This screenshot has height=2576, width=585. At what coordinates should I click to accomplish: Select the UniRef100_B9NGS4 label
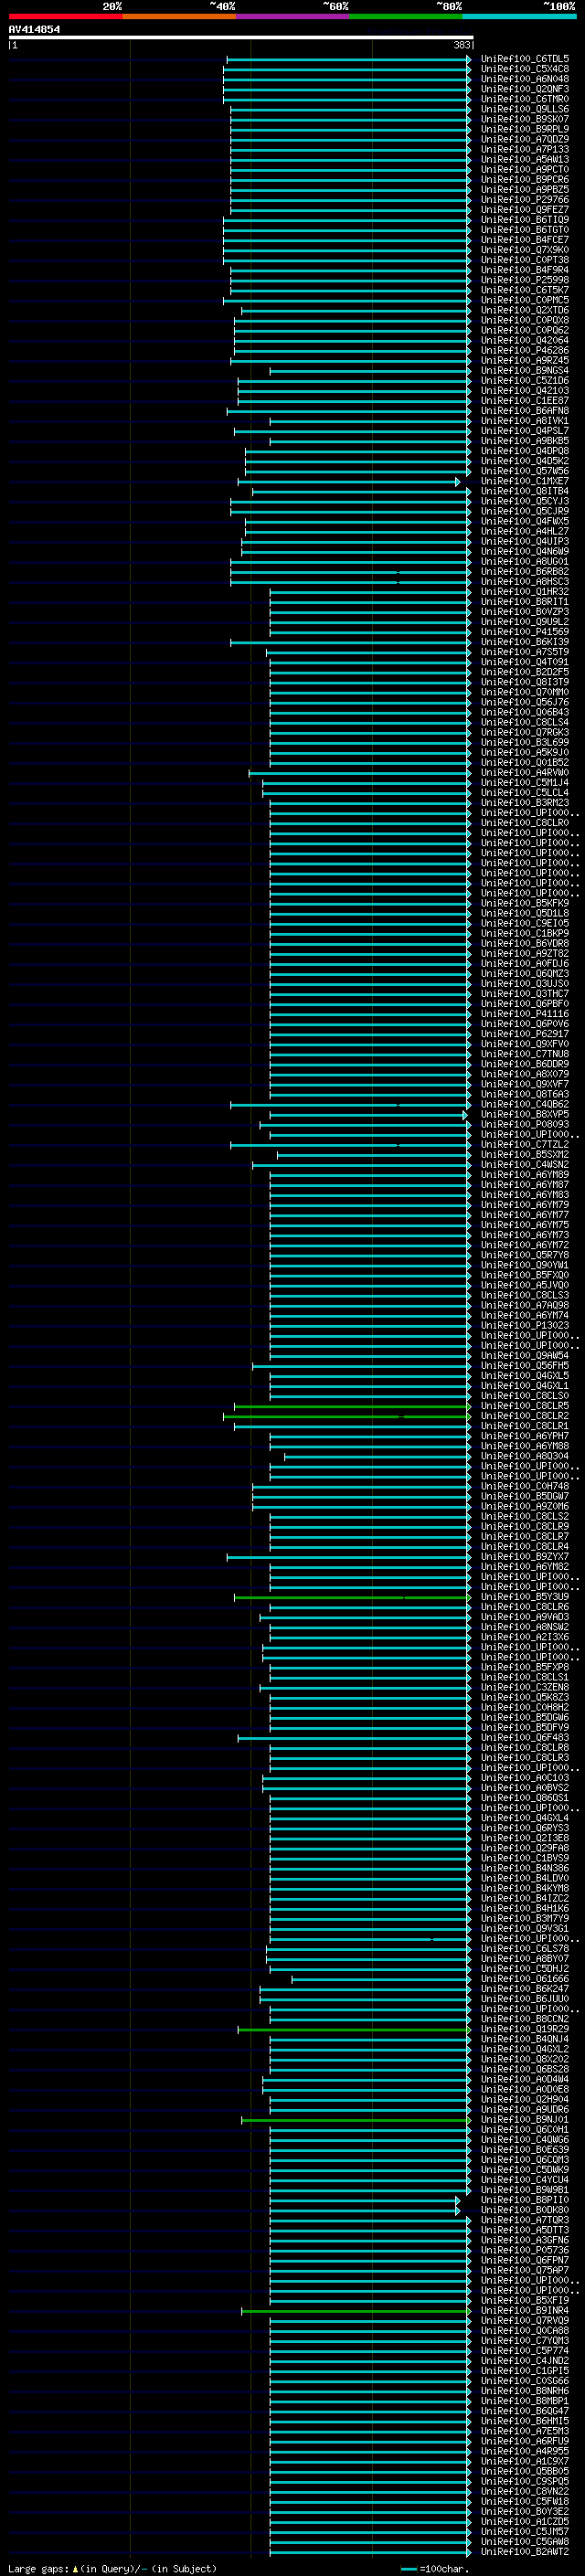pyautogui.click(x=524, y=370)
